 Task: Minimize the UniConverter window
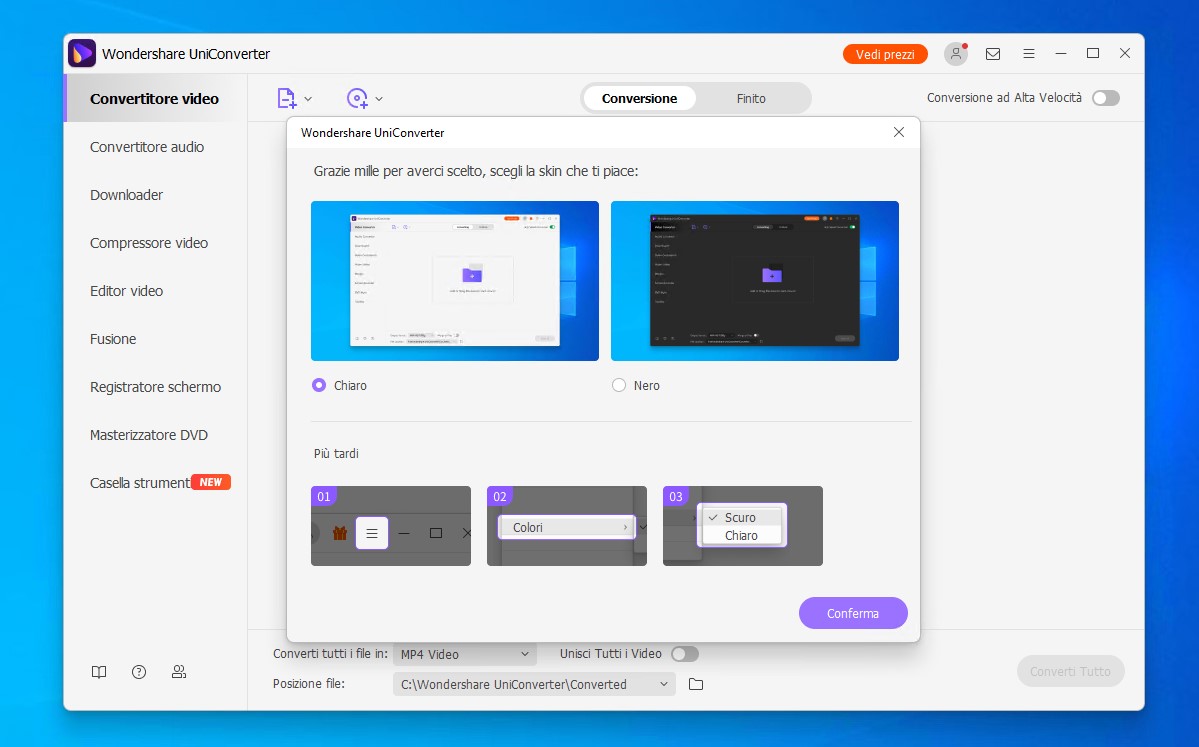(1061, 54)
